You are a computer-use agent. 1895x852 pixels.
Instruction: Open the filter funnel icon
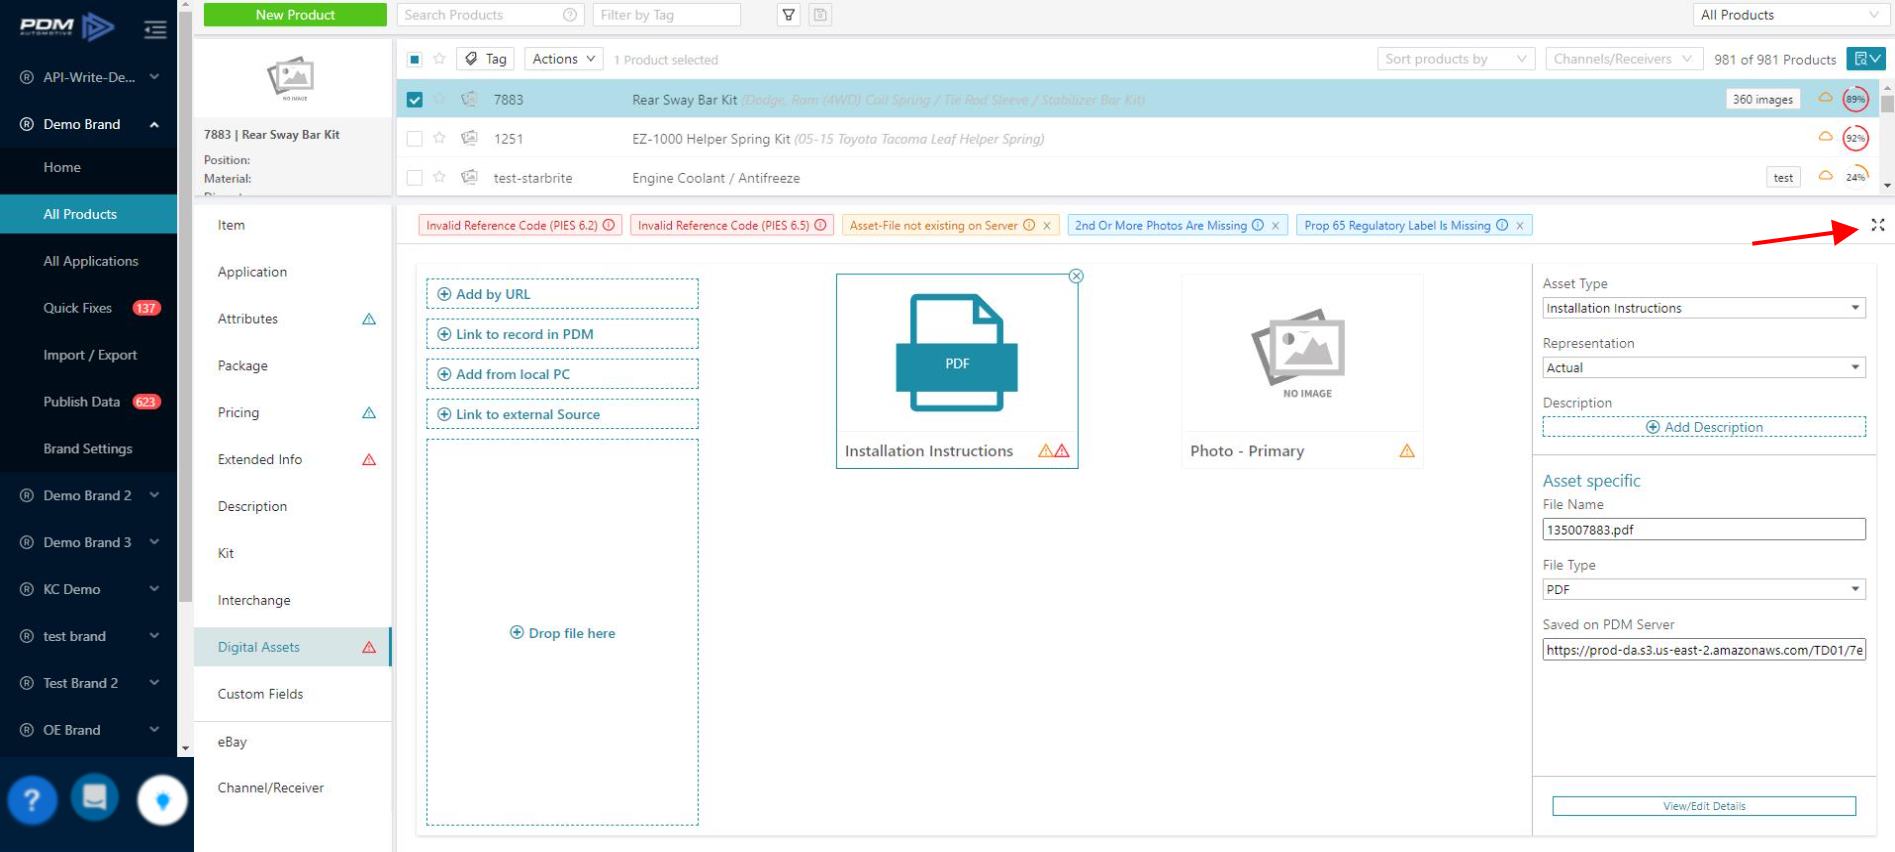[x=789, y=15]
